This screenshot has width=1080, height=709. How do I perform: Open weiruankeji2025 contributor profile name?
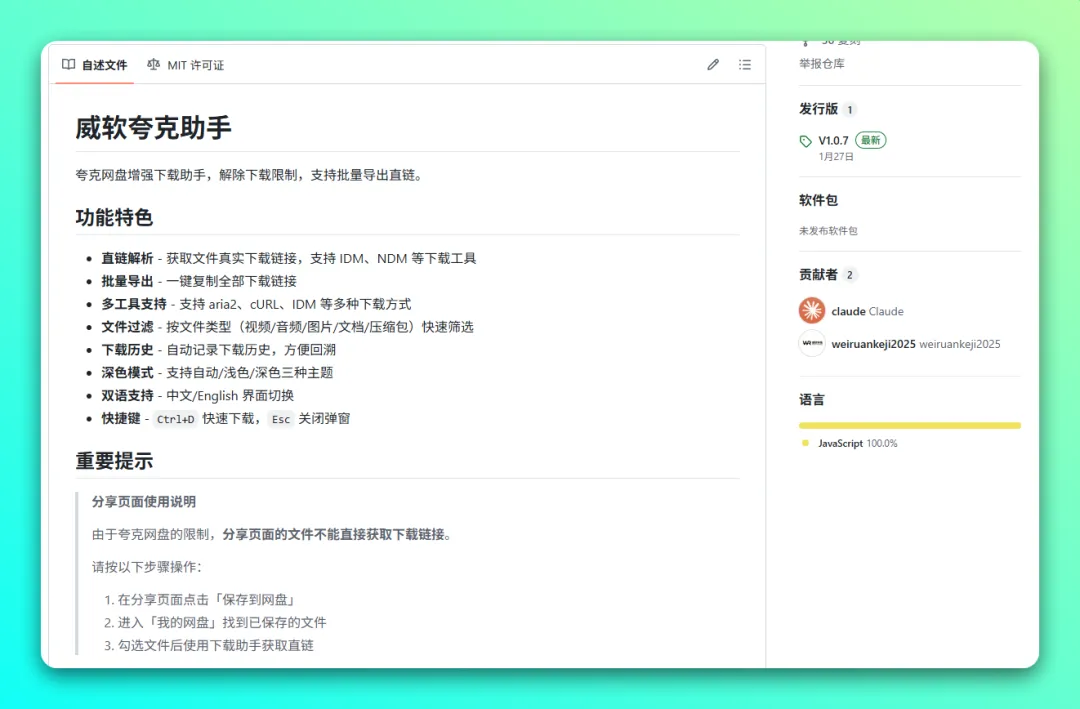coord(873,344)
